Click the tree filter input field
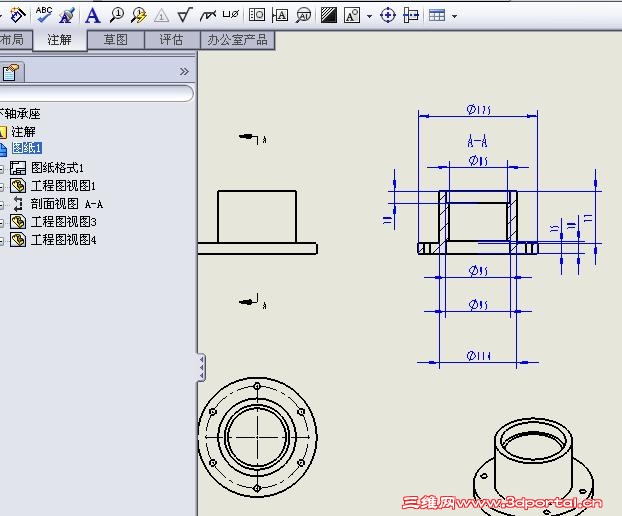 (x=96, y=94)
